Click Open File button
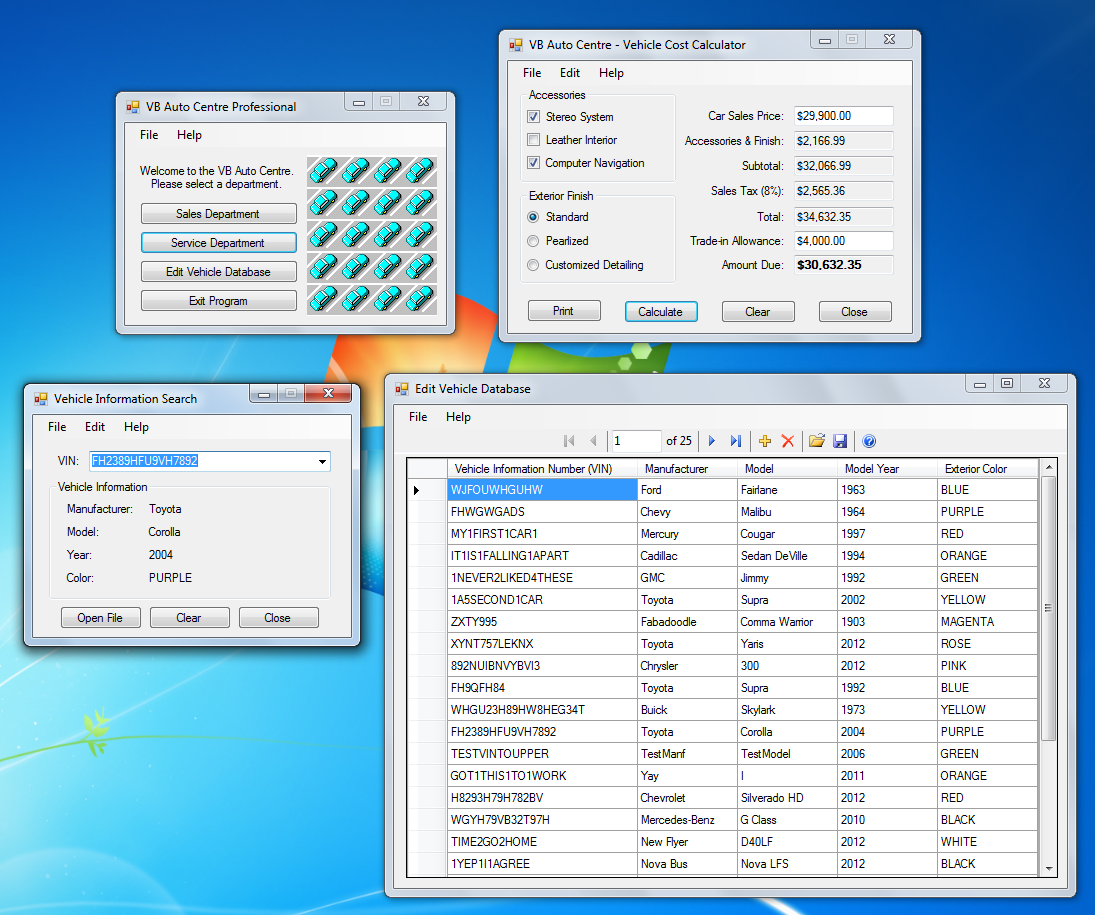This screenshot has width=1095, height=915. pos(101,618)
